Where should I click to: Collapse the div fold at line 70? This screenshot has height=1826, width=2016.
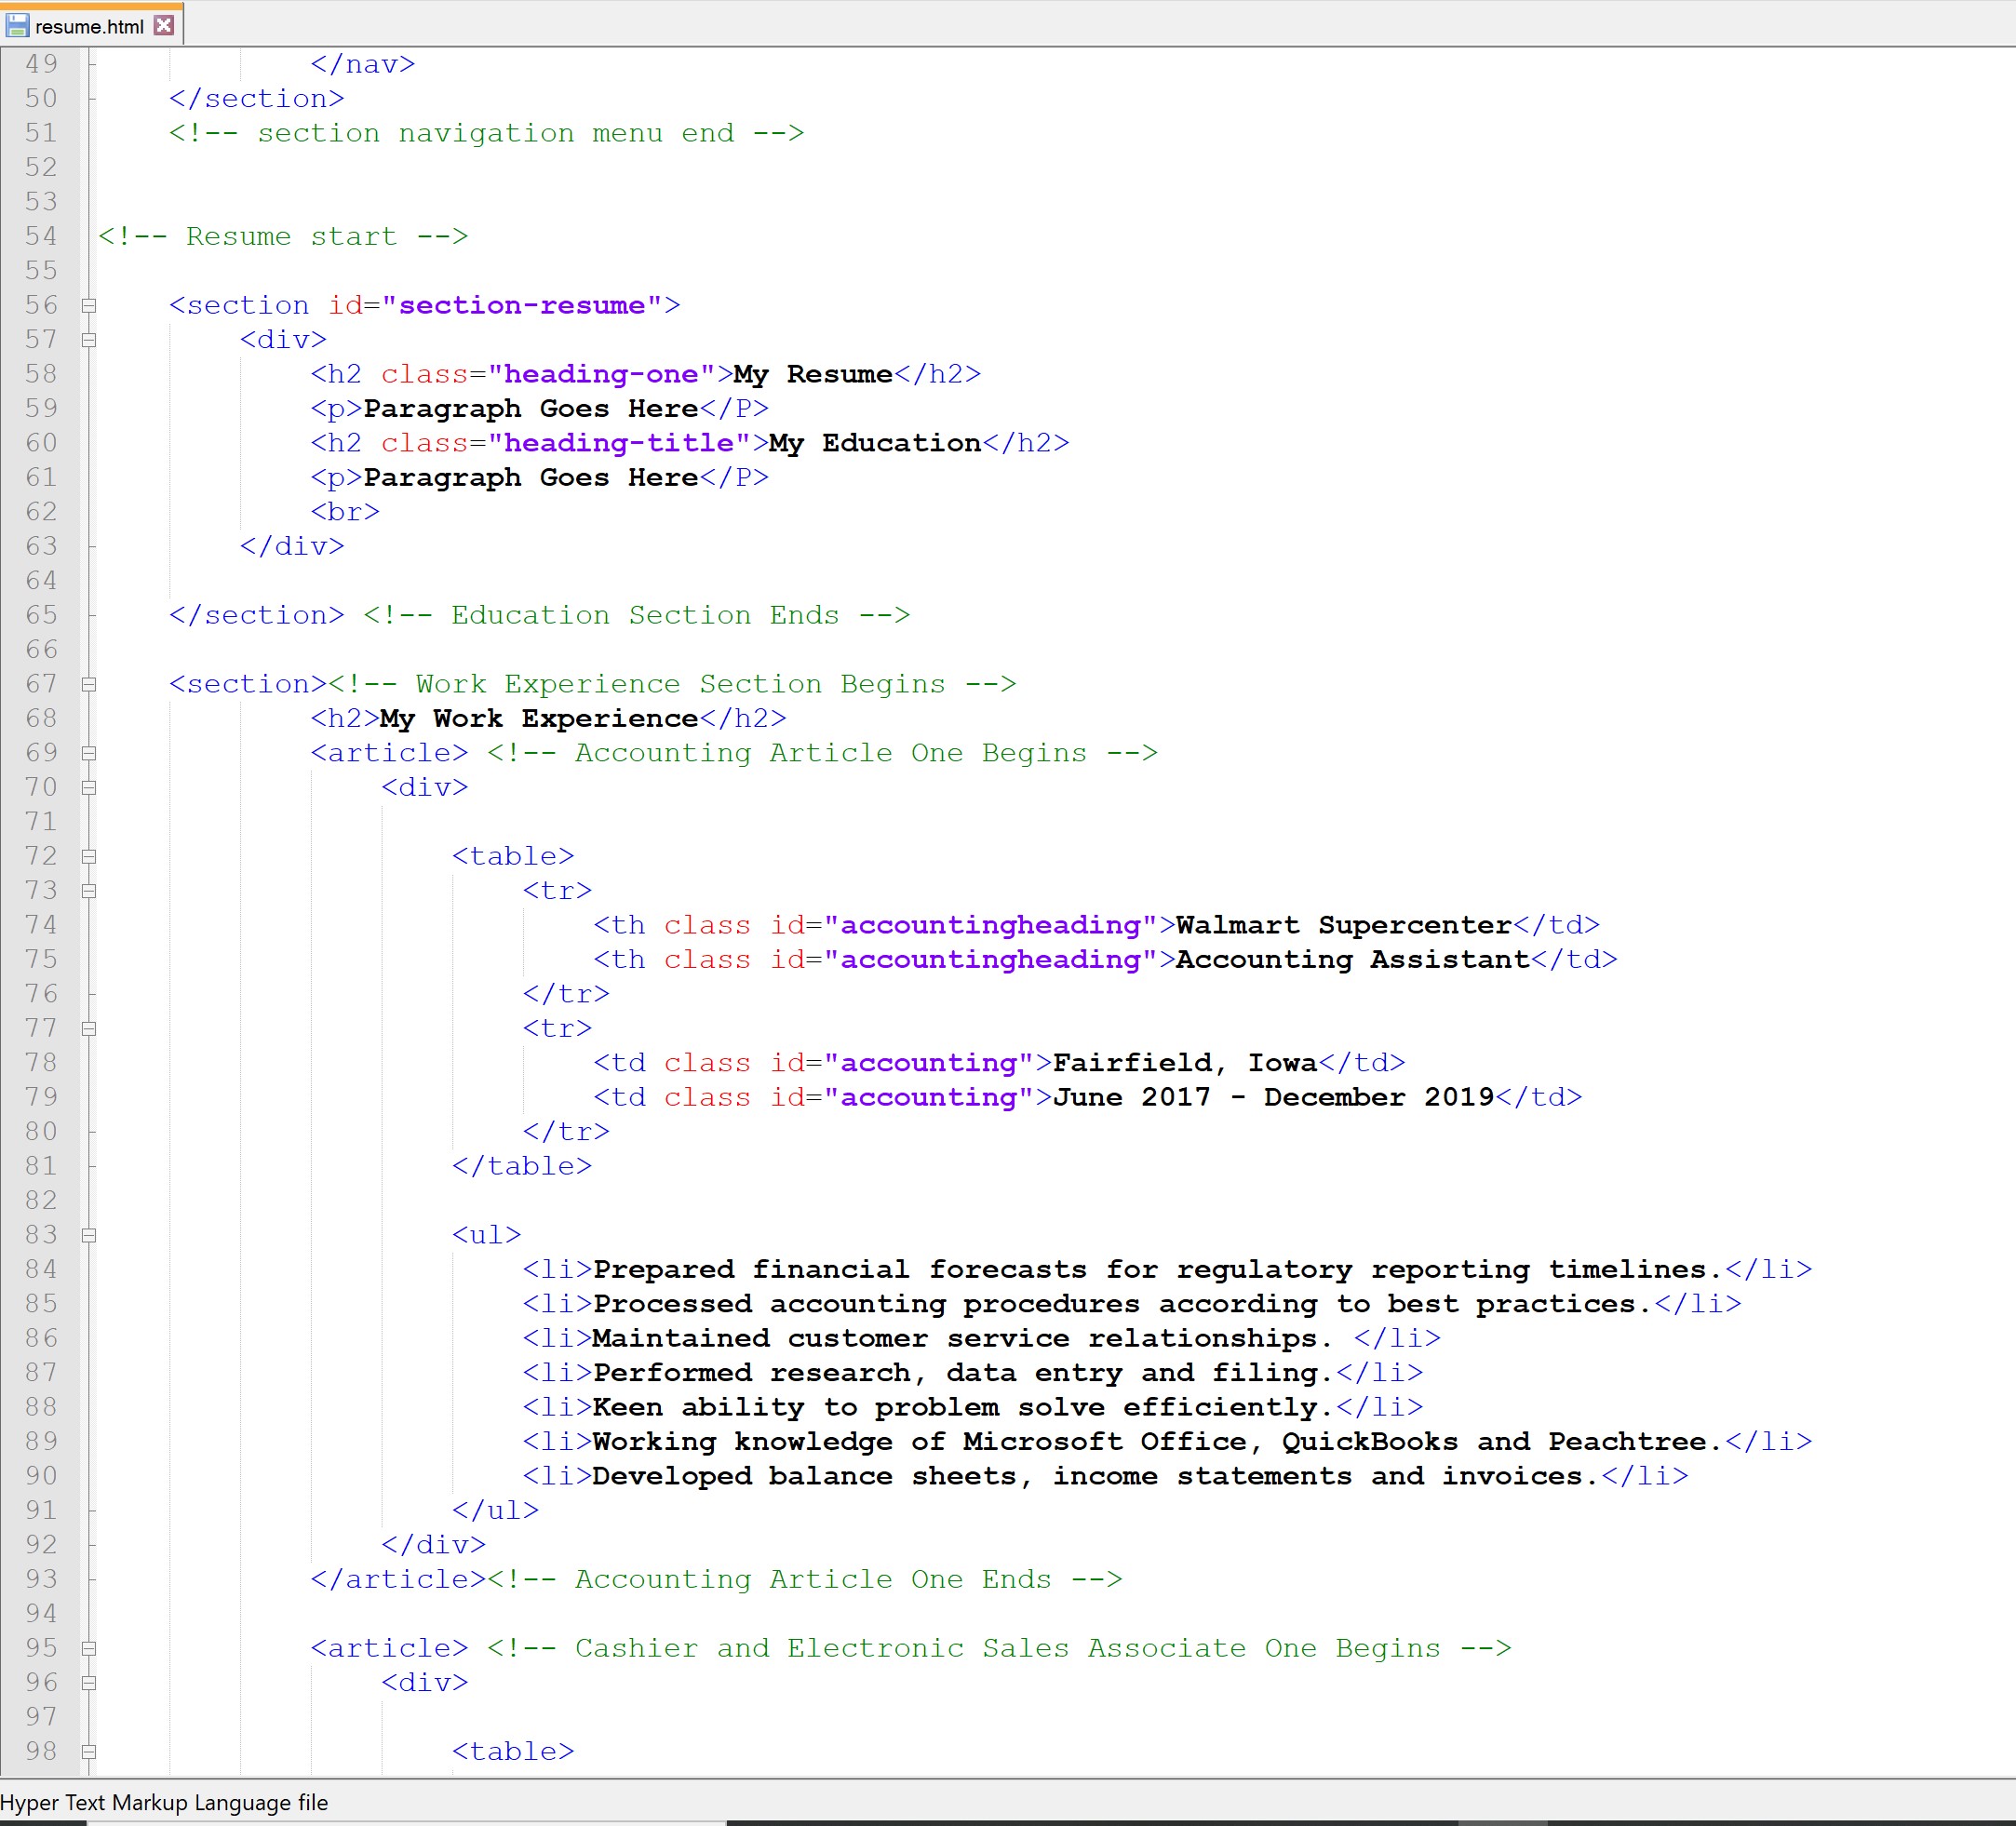tap(89, 788)
